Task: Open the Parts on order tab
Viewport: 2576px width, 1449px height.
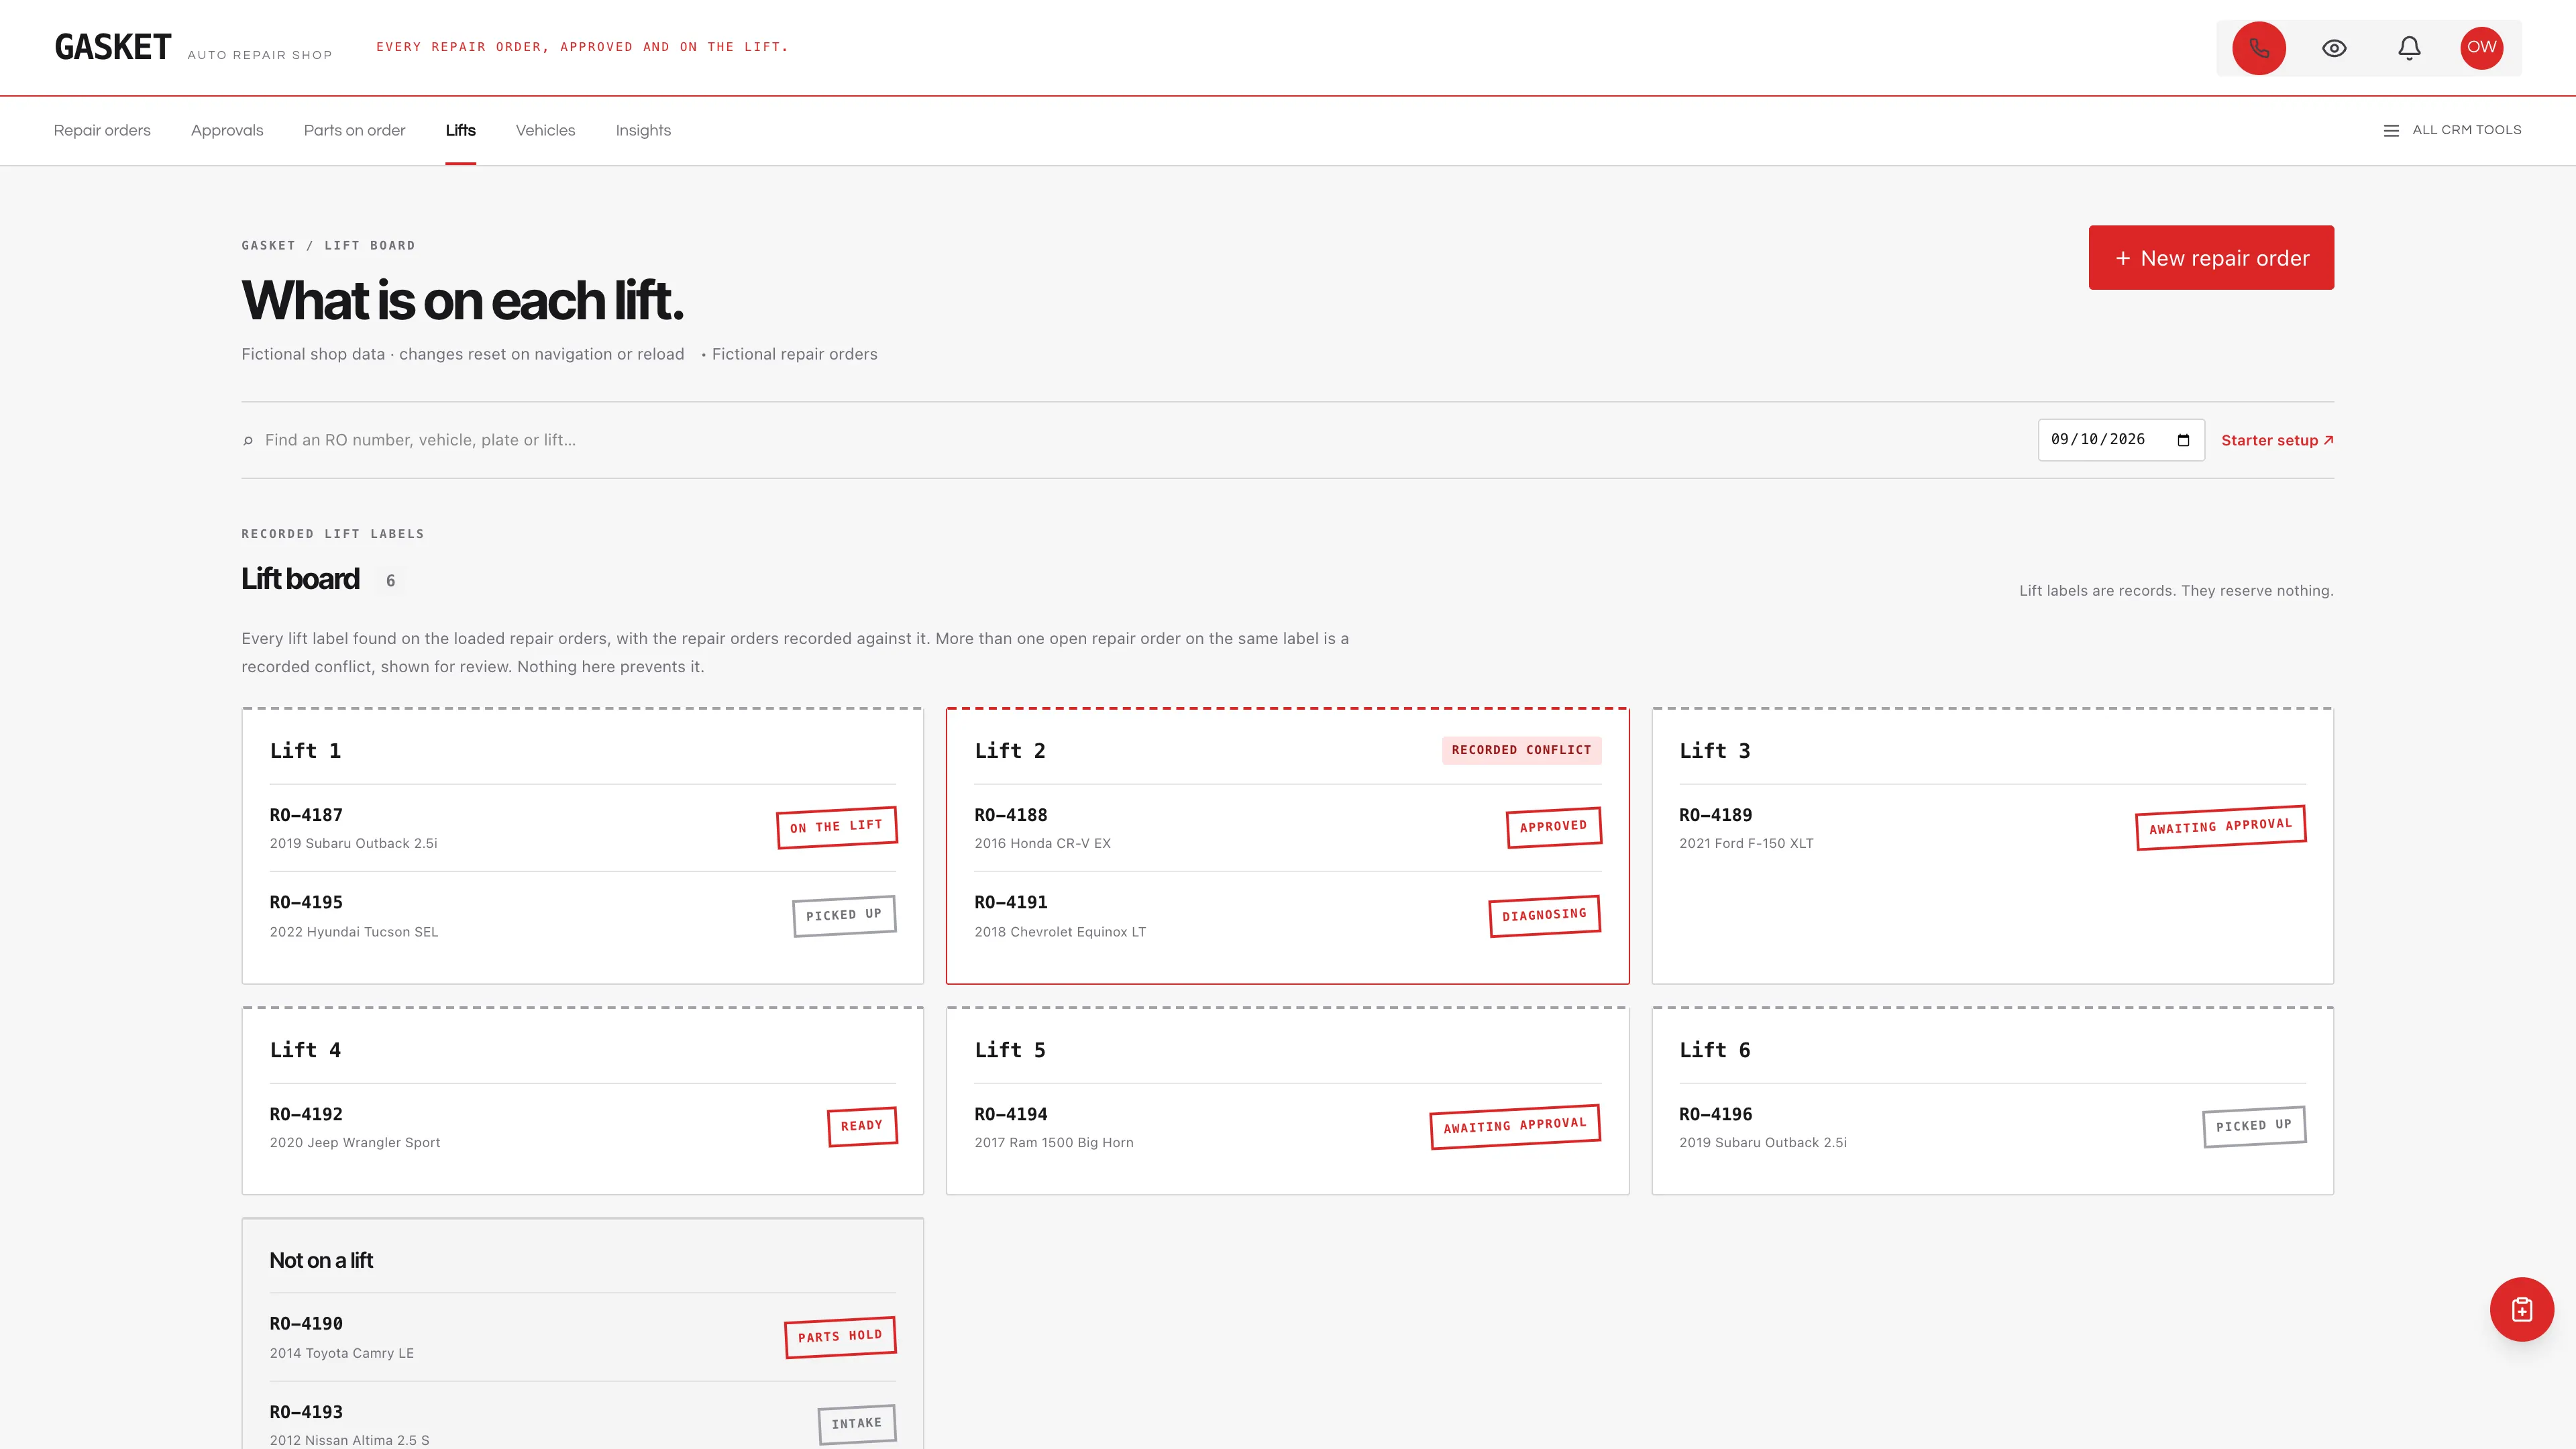Action: (354, 130)
